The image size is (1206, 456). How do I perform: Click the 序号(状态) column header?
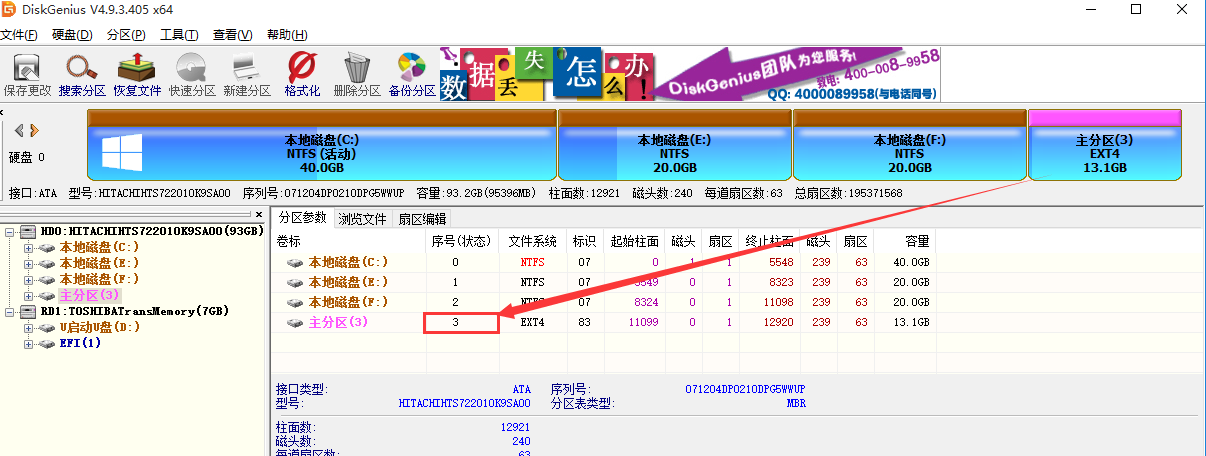pos(459,241)
